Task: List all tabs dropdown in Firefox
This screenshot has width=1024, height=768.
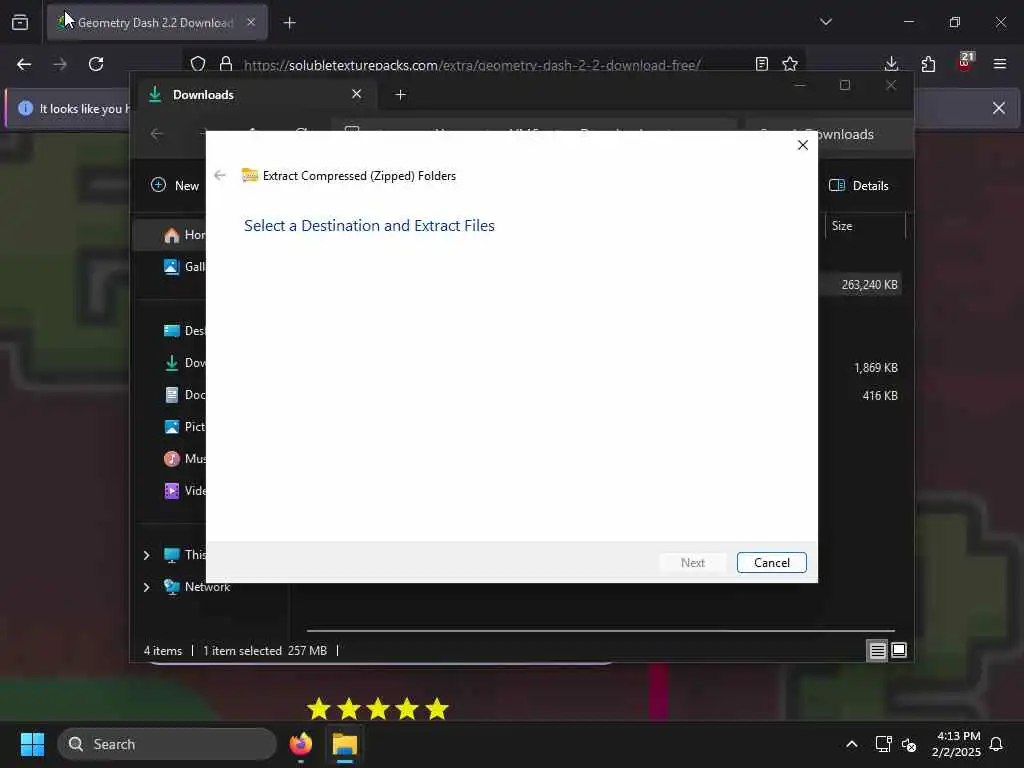Action: tap(826, 22)
